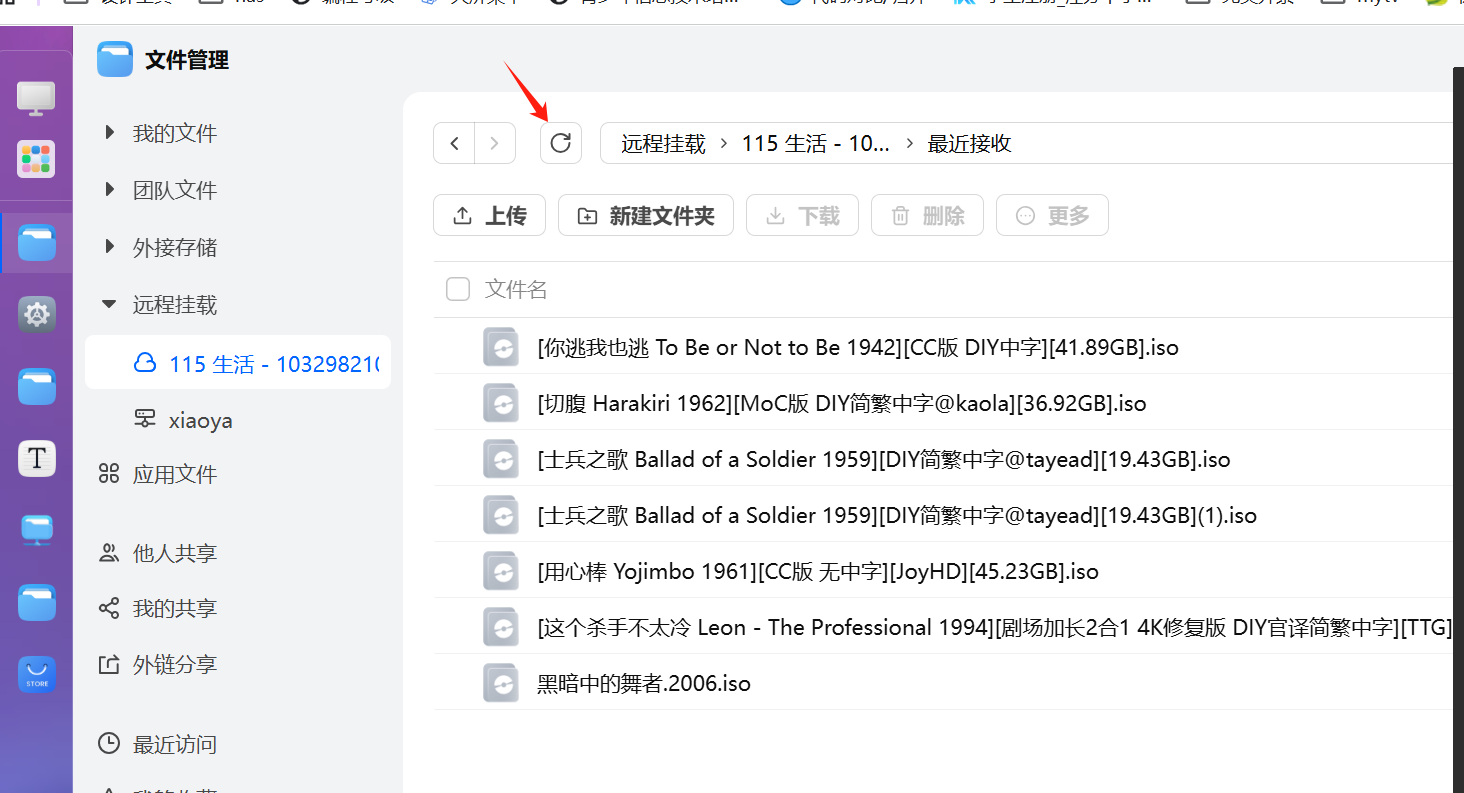Open the 团队文件 label in sidebar
Viewport: 1464px width, 793px height.
[175, 190]
